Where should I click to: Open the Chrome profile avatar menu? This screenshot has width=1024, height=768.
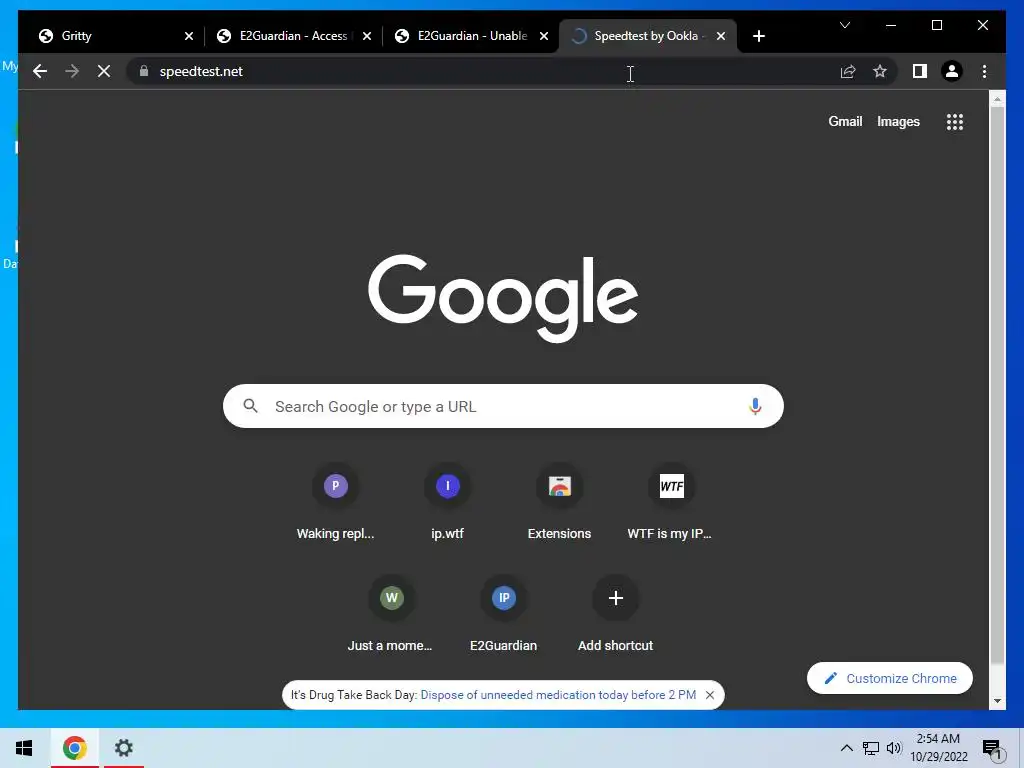(952, 71)
